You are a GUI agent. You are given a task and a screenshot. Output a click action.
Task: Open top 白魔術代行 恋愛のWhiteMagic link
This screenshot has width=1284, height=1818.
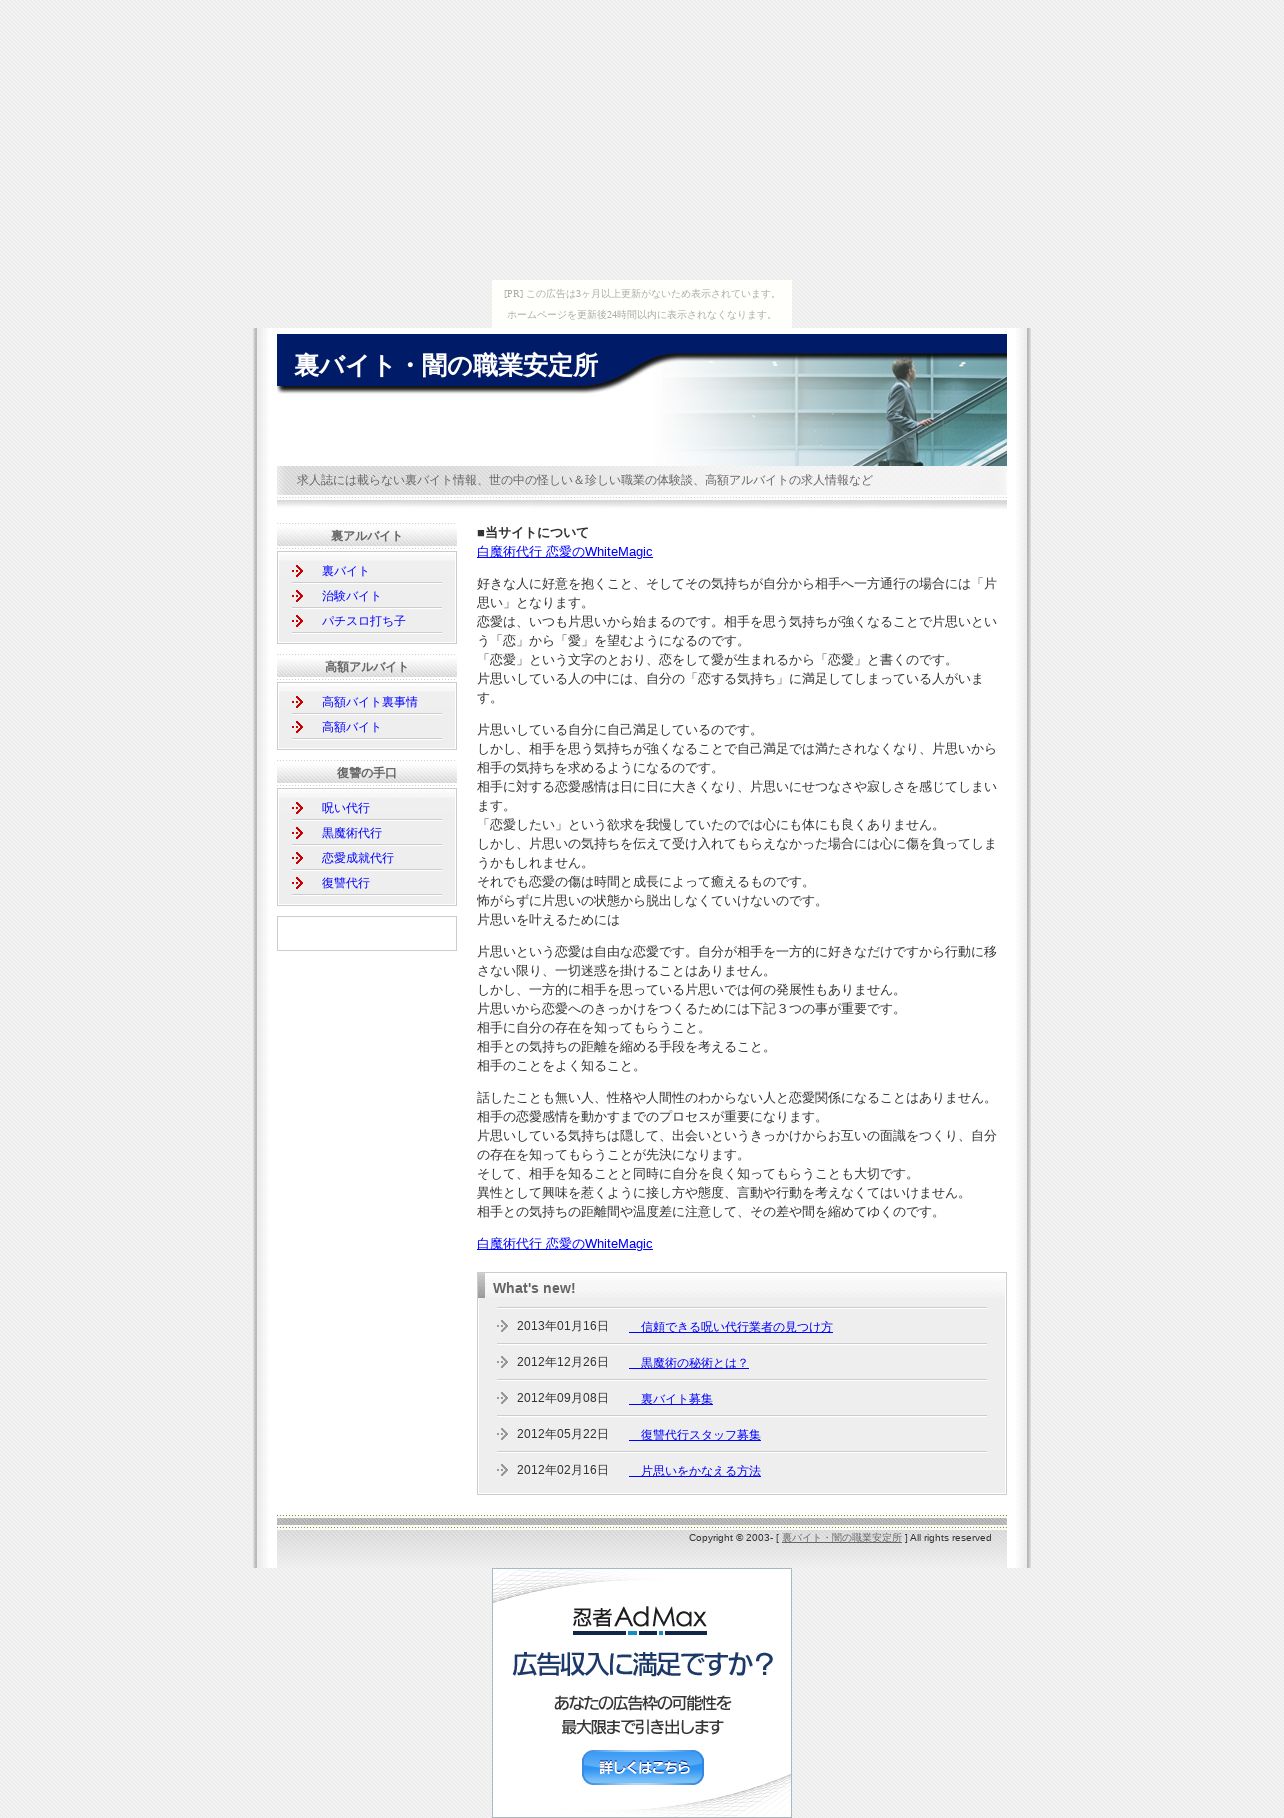(564, 552)
